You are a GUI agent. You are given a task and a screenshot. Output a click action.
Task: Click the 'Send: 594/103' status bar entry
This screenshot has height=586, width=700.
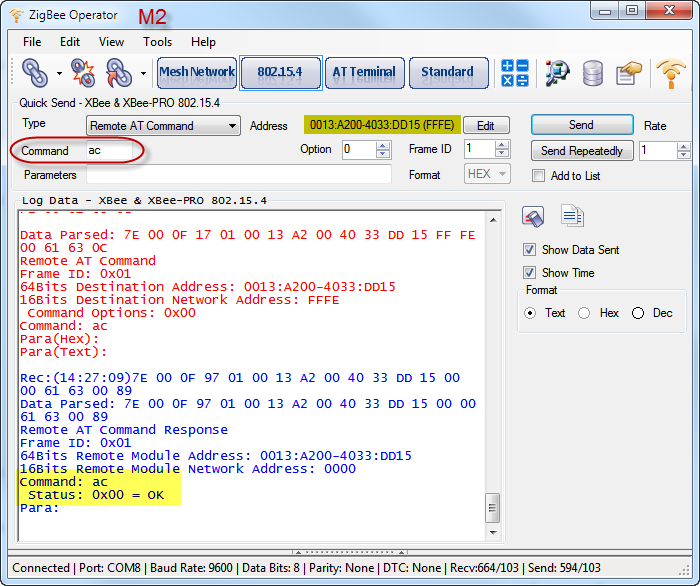click(564, 568)
